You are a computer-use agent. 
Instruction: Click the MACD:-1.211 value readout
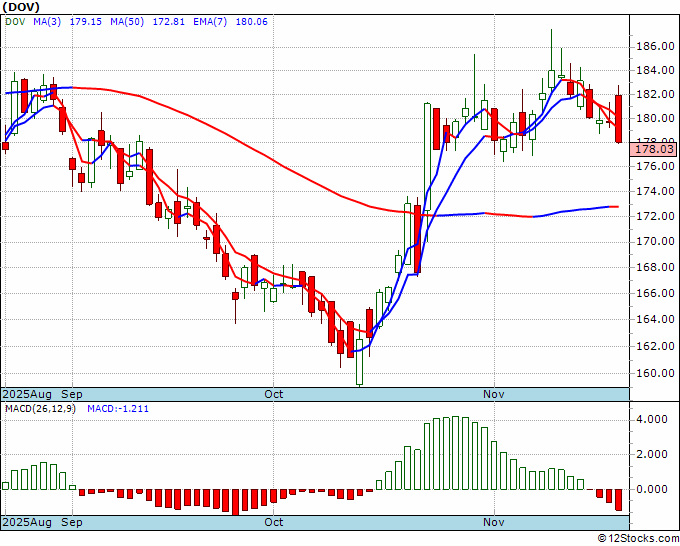point(118,409)
